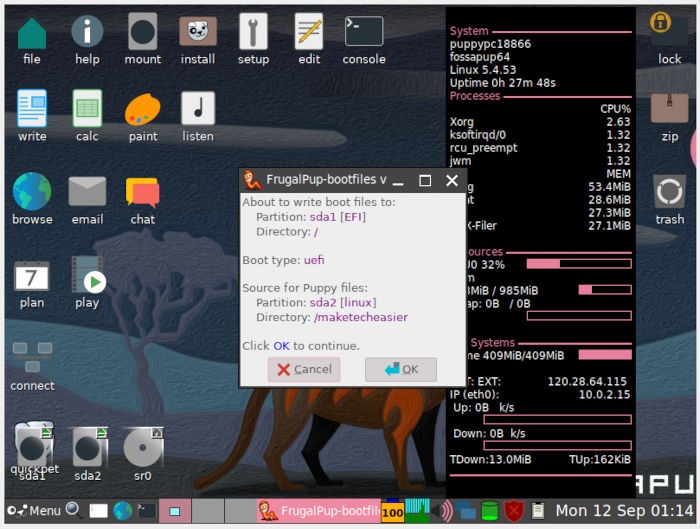Click Uptime 0h 27m 48s text

(503, 83)
